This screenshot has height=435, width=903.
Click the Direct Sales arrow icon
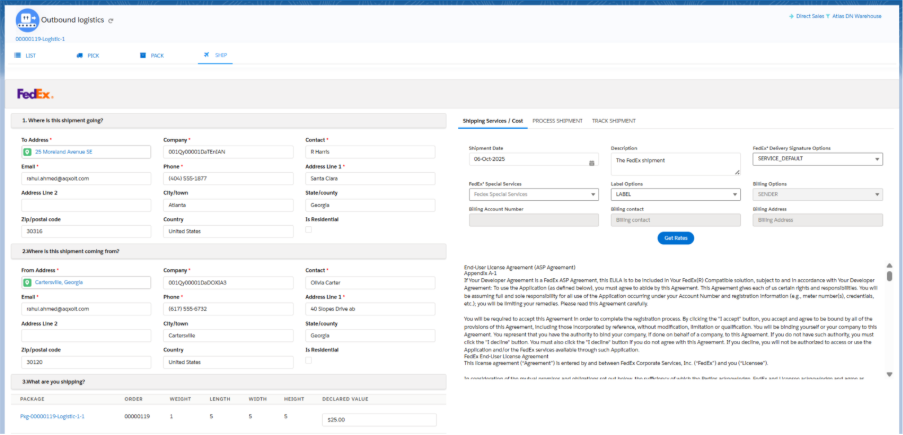click(791, 17)
